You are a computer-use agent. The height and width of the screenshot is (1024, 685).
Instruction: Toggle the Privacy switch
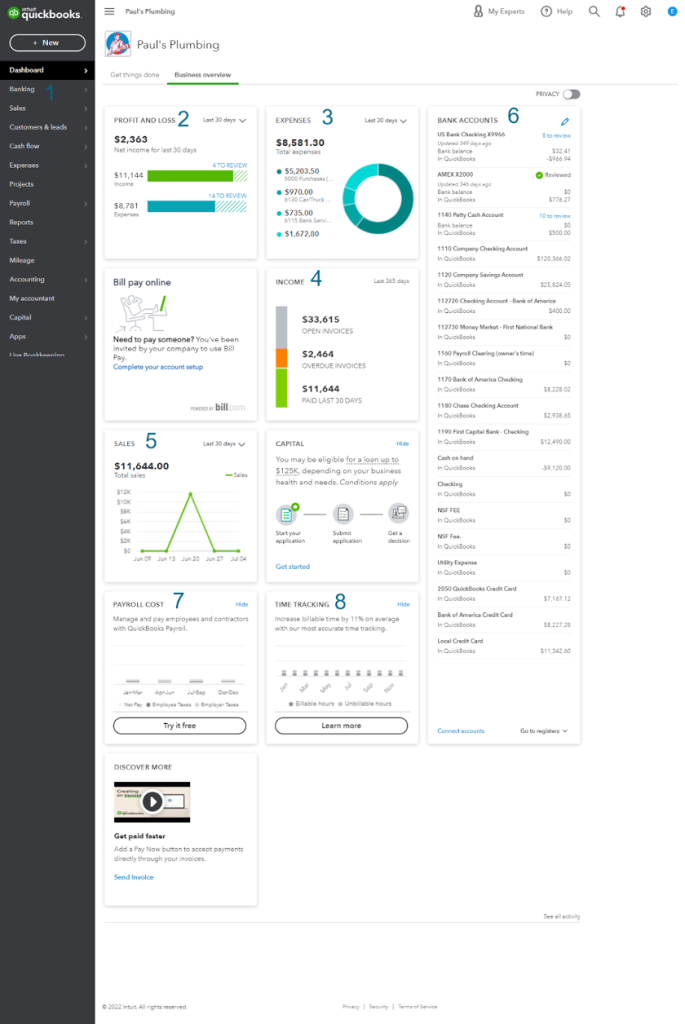(571, 94)
